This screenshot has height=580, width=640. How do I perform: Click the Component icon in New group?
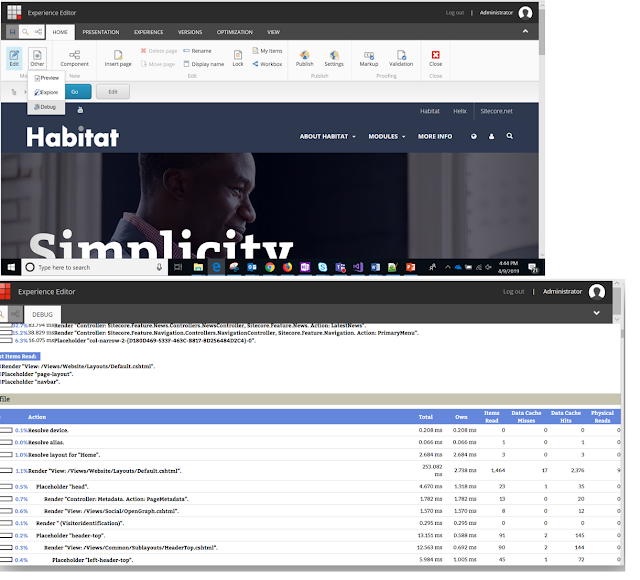[74, 58]
